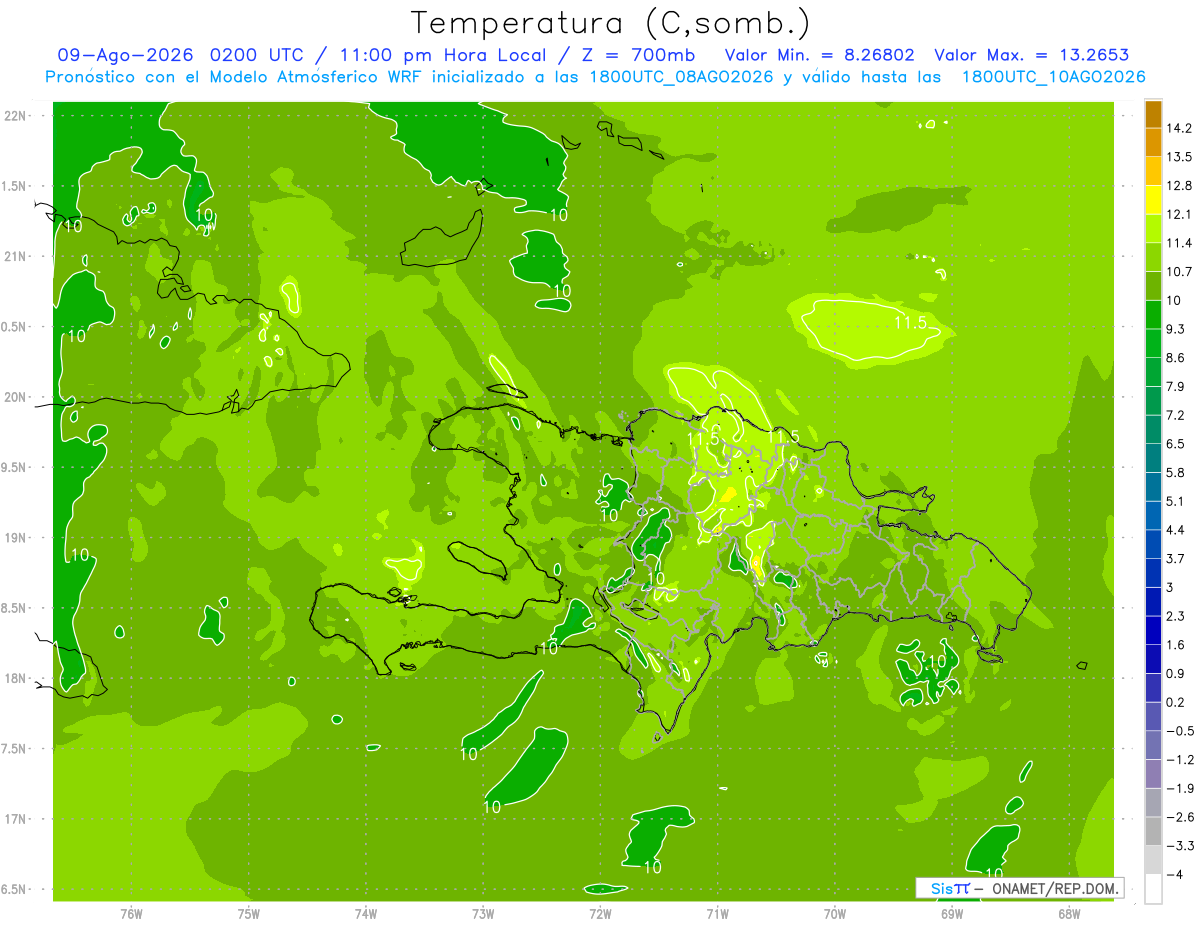The width and height of the screenshot is (1200, 927).
Task: Click the "-3.3" color scale label
Action: coord(1180,845)
